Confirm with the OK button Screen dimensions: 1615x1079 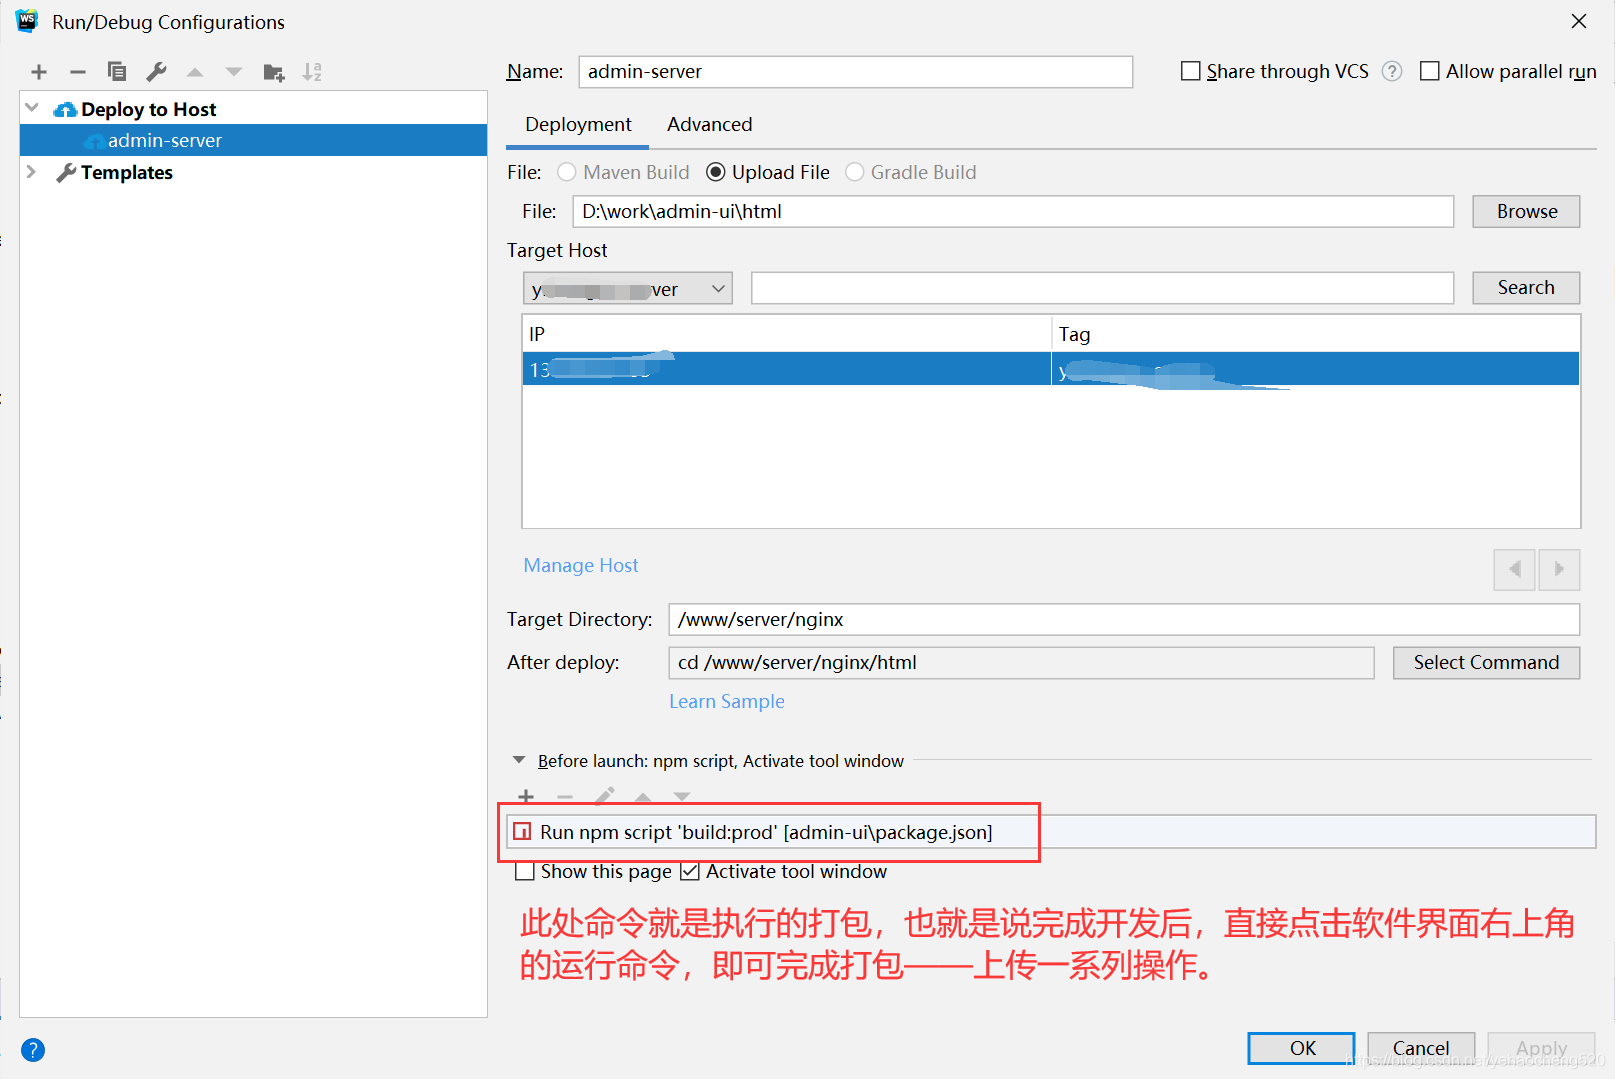pos(1302,1048)
